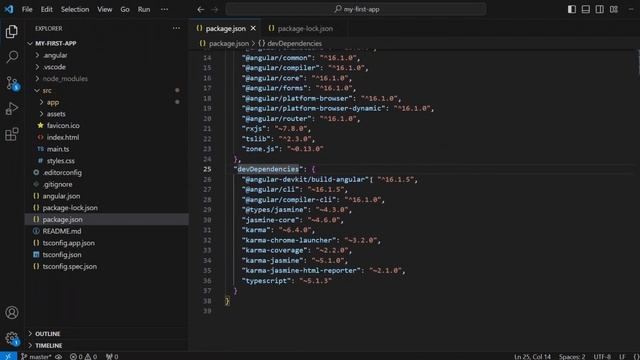Open the Explorer view in activity bar

[12, 31]
